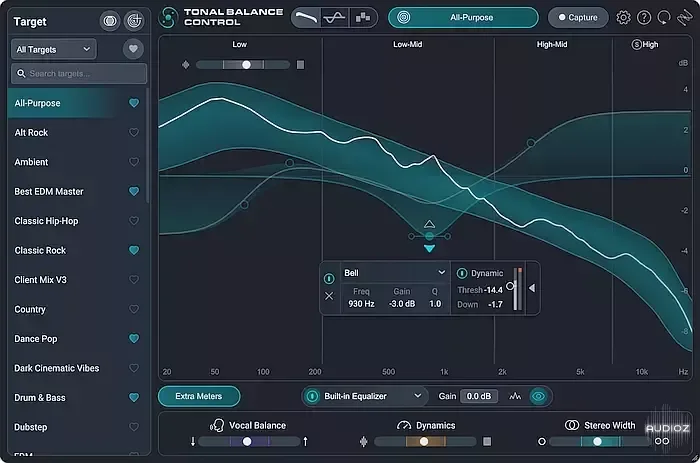The width and height of the screenshot is (700, 463).
Task: Click the target circle icon in Target header
Action: [110, 21]
